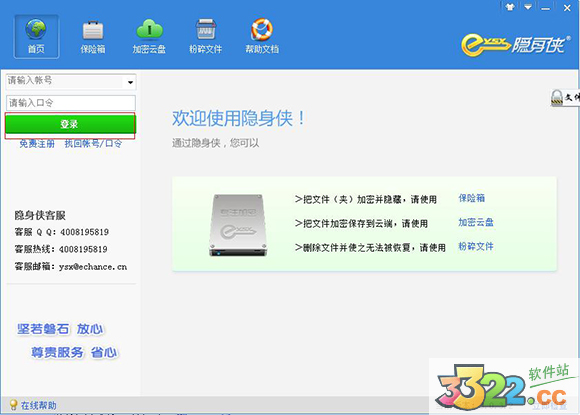Click the lightbulb icon beside 在线帮助
Image resolution: width=580 pixels, height=415 pixels.
[13, 405]
